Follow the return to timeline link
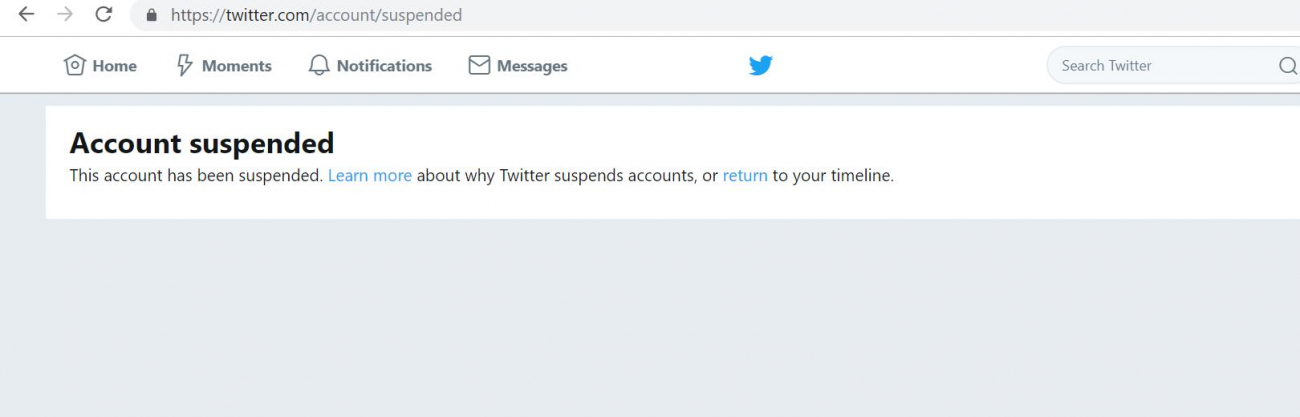This screenshot has width=1300, height=417. [745, 175]
